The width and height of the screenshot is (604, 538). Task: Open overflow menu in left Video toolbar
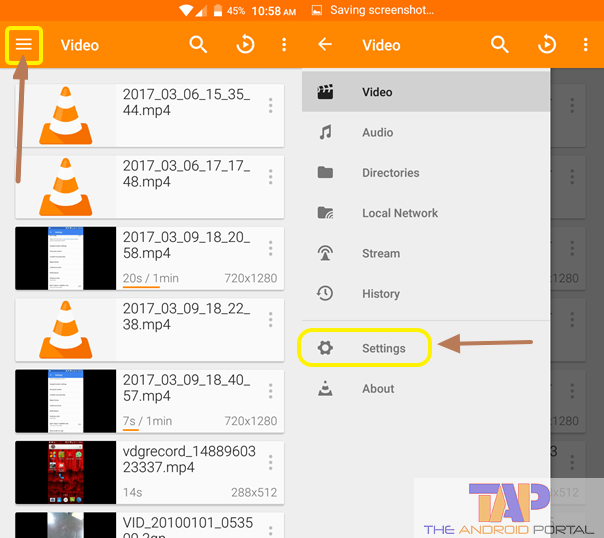[x=284, y=45]
